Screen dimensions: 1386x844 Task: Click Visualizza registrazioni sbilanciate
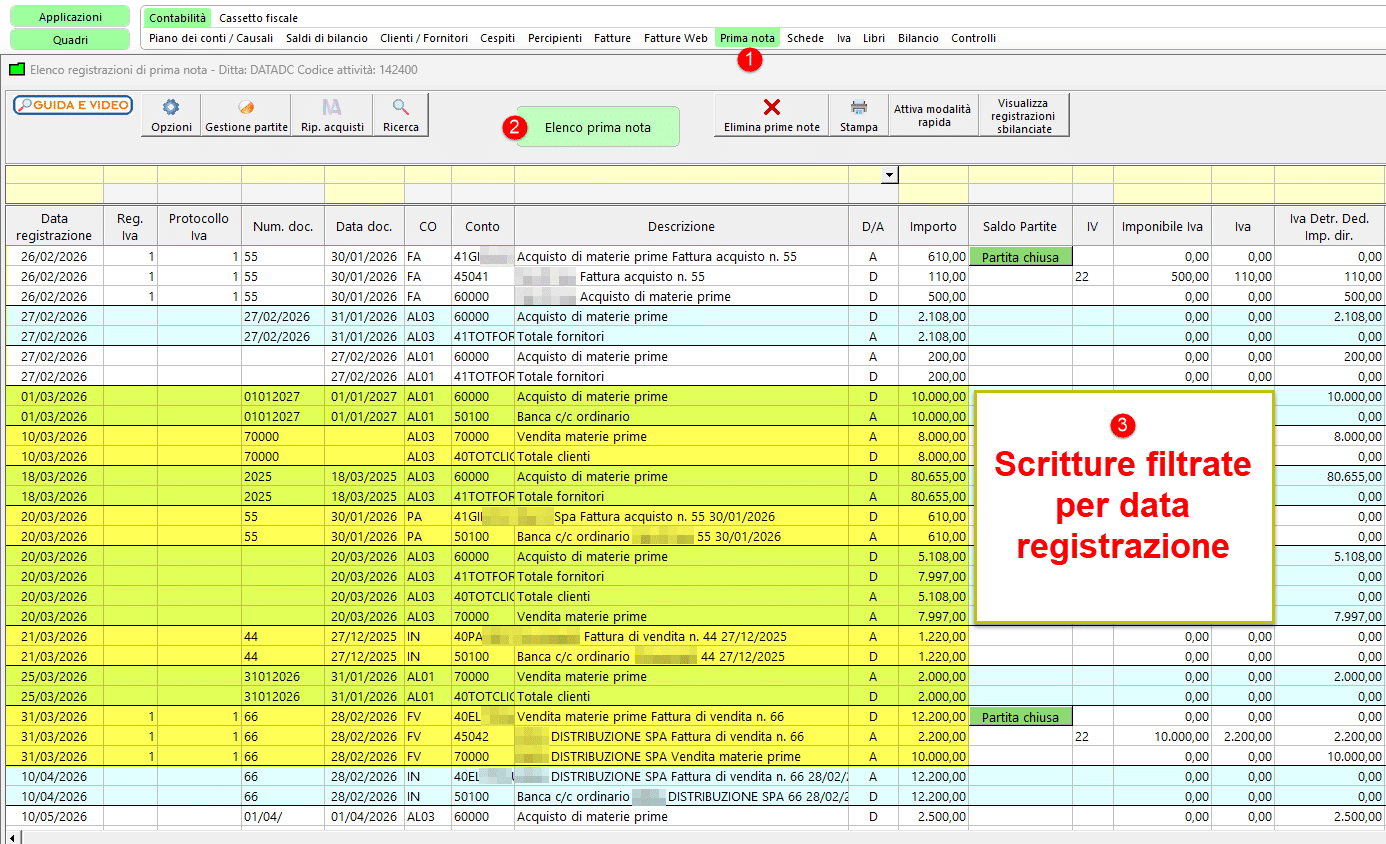tap(1024, 115)
